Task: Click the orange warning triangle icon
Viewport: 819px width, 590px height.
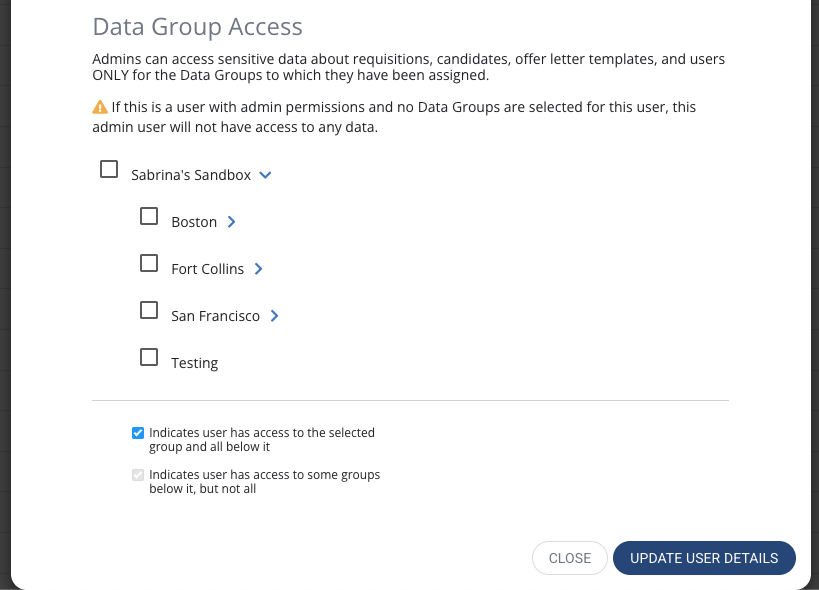Action: click(x=100, y=107)
